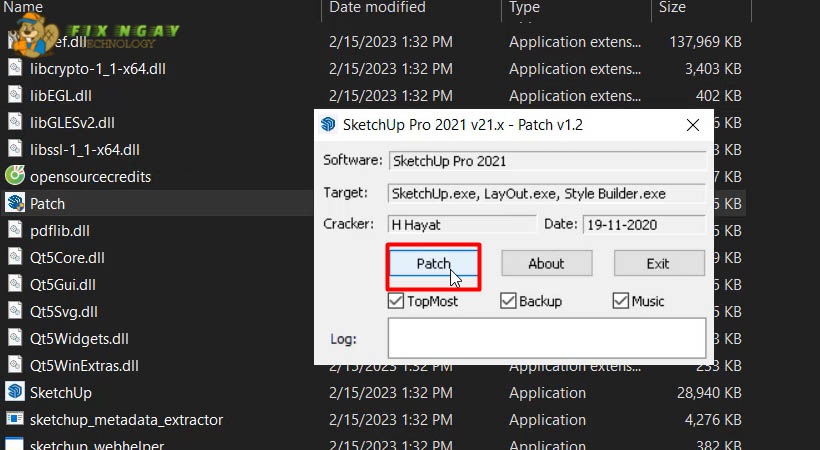This screenshot has height=450, width=820.
Task: Sort by the Type column header
Action: (525, 8)
